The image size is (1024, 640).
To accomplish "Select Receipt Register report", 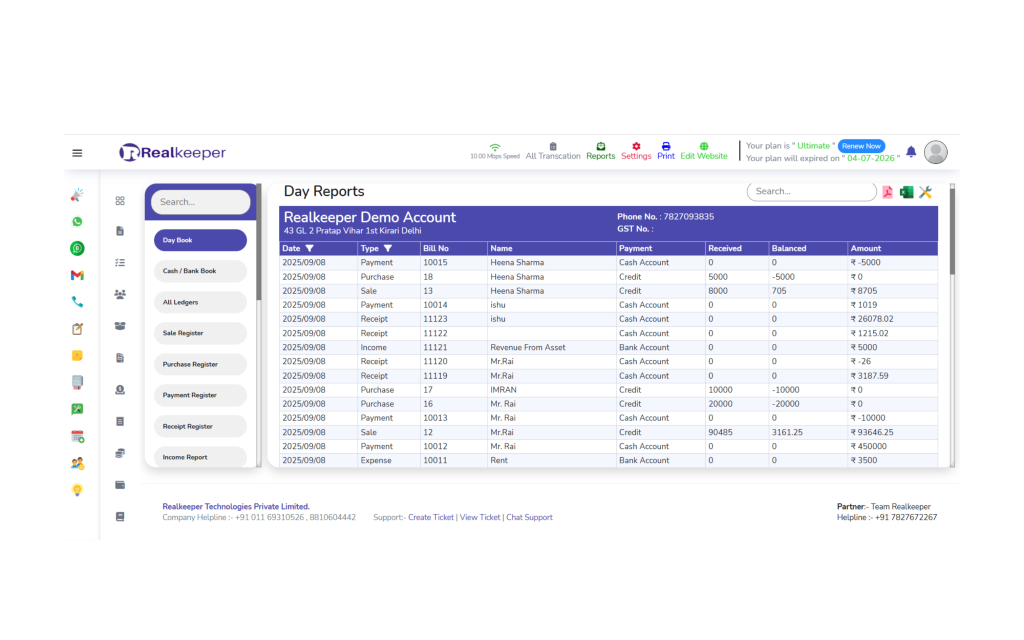I will (x=200, y=426).
